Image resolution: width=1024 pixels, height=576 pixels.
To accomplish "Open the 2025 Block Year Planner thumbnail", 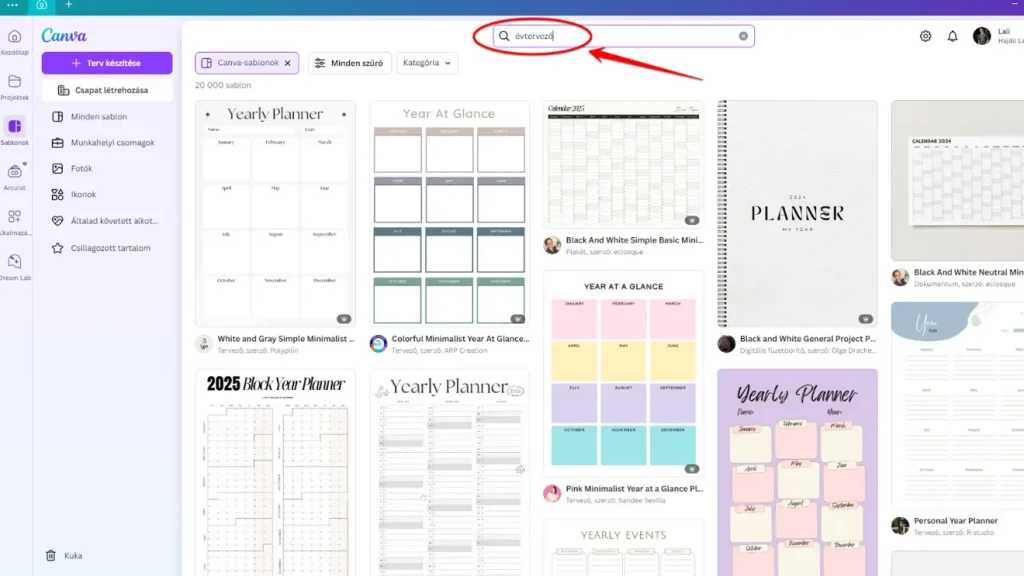I will [x=275, y=473].
